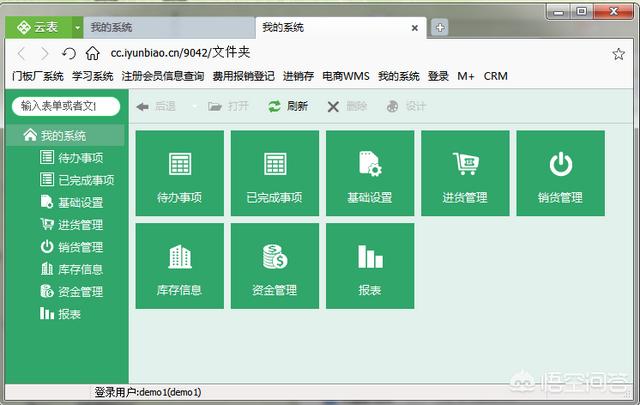
Task: Open M+ bookmark
Action: pyautogui.click(x=466, y=76)
